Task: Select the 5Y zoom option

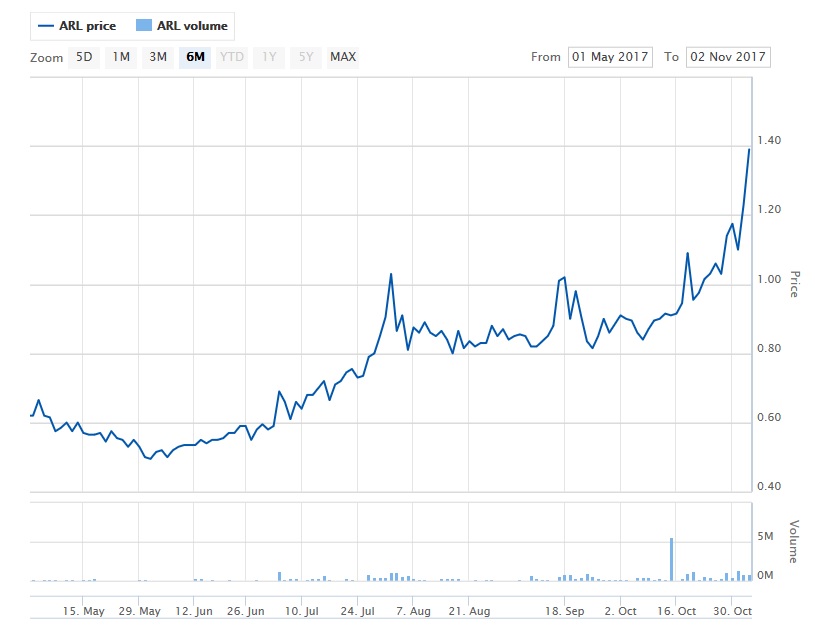Action: click(x=304, y=57)
